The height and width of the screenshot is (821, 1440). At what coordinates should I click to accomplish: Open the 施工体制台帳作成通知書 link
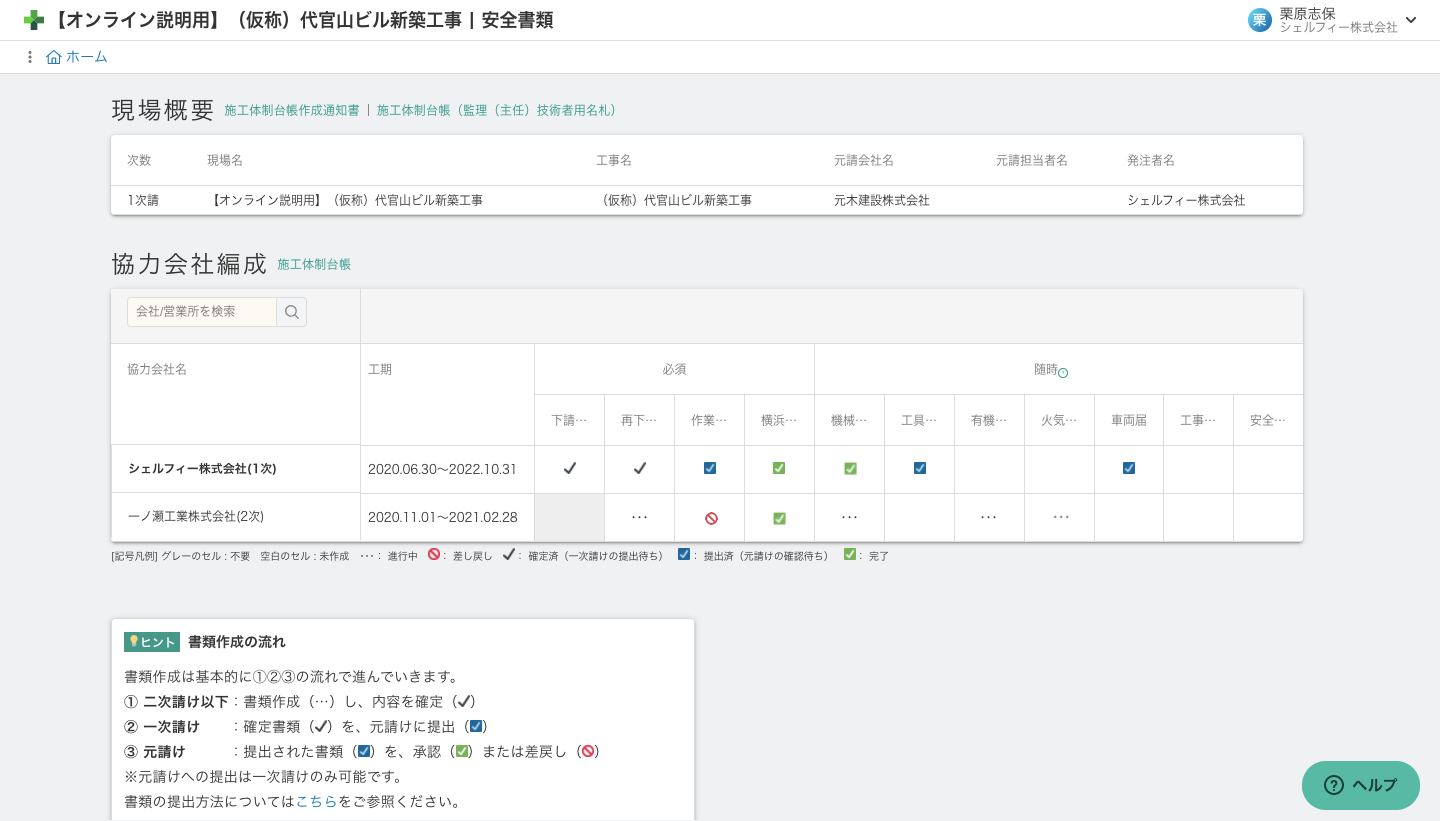click(292, 111)
